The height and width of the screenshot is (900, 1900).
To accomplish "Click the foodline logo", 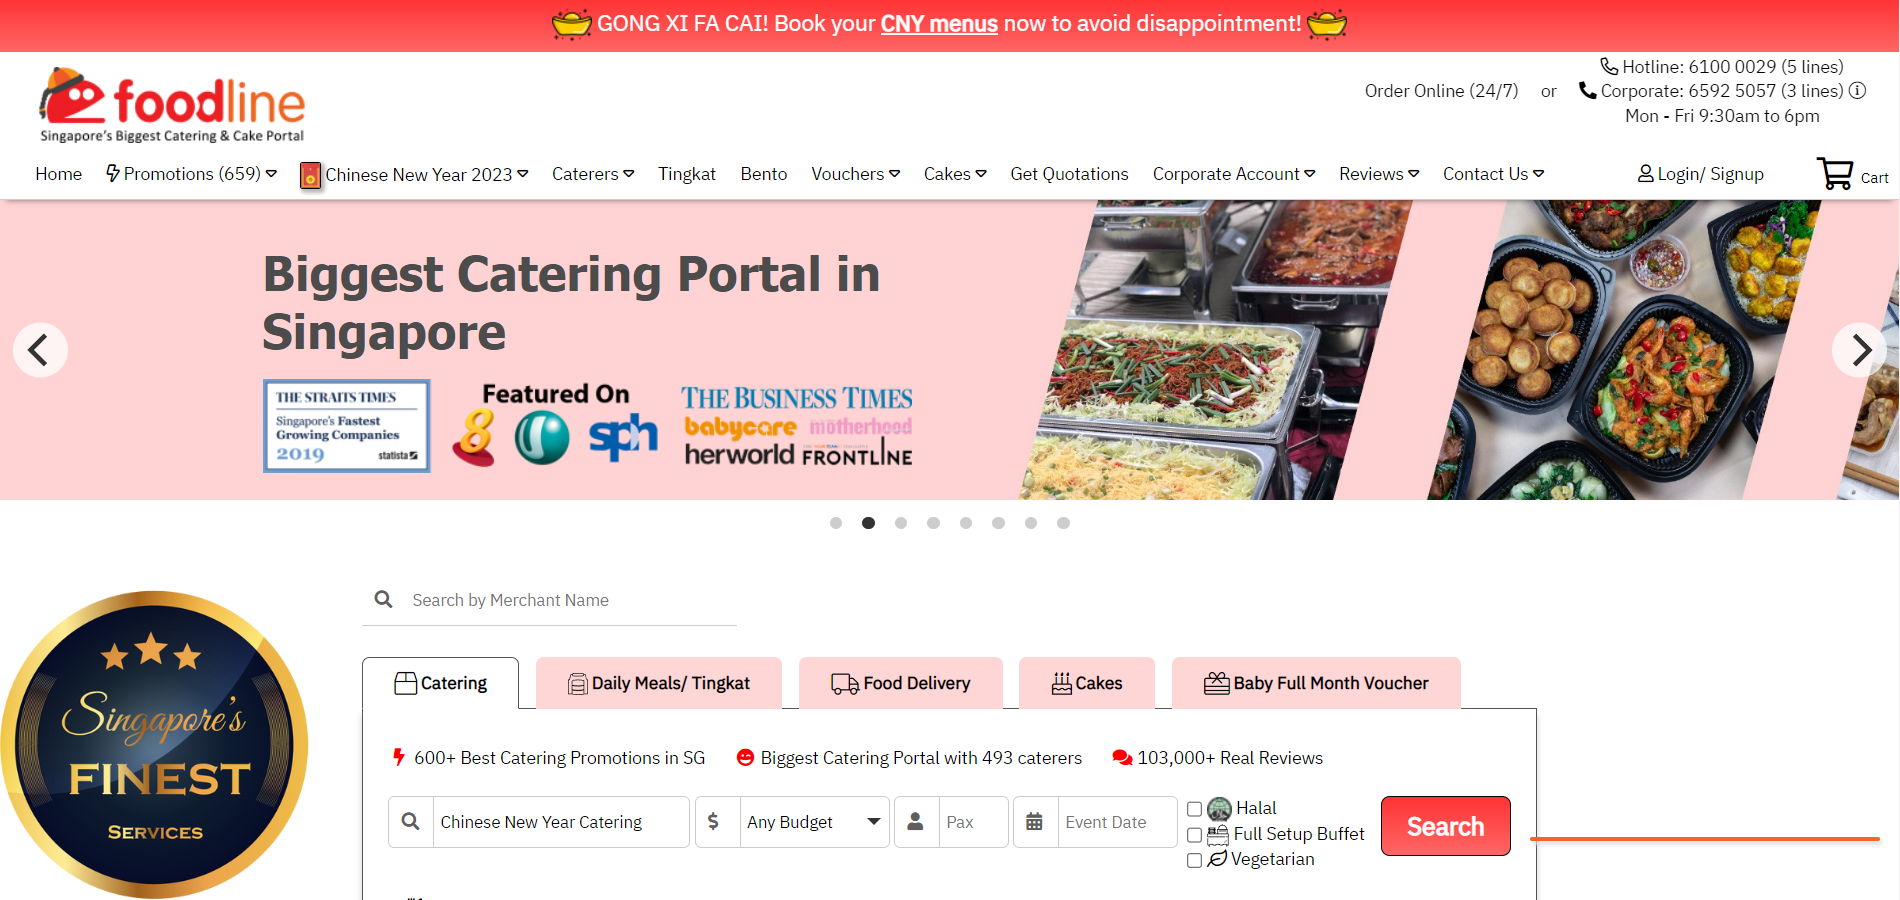I will click(x=172, y=105).
